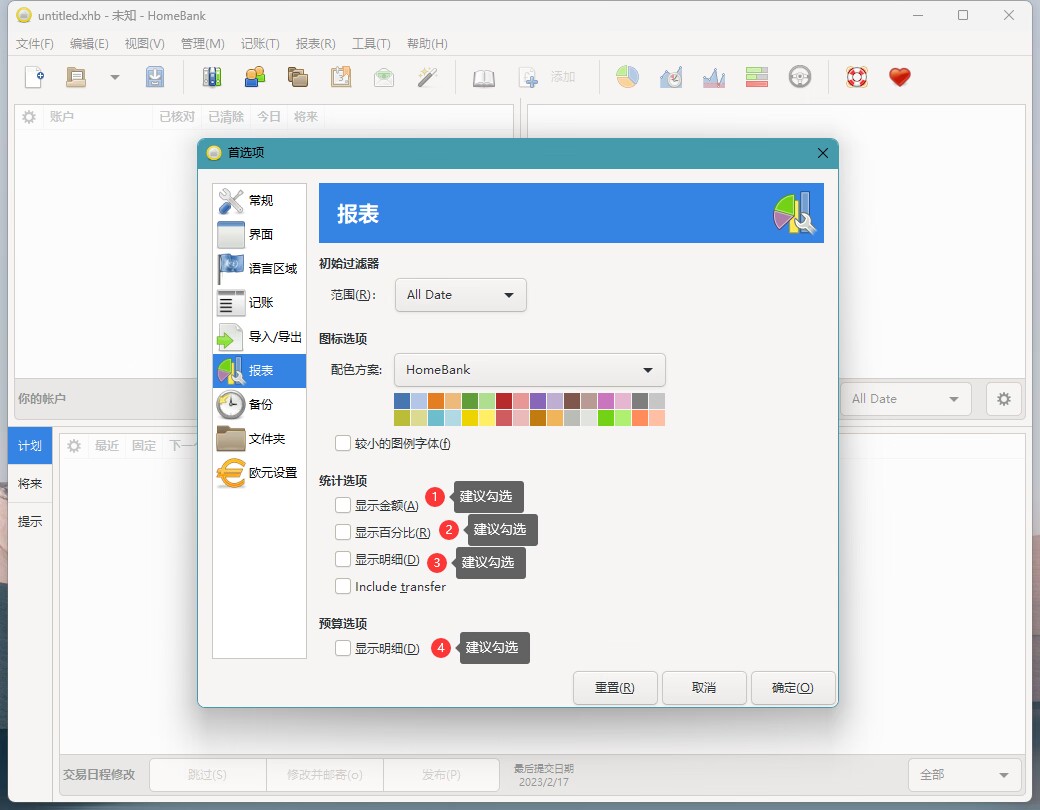Select 常规 in preferences sidebar

coord(259,200)
